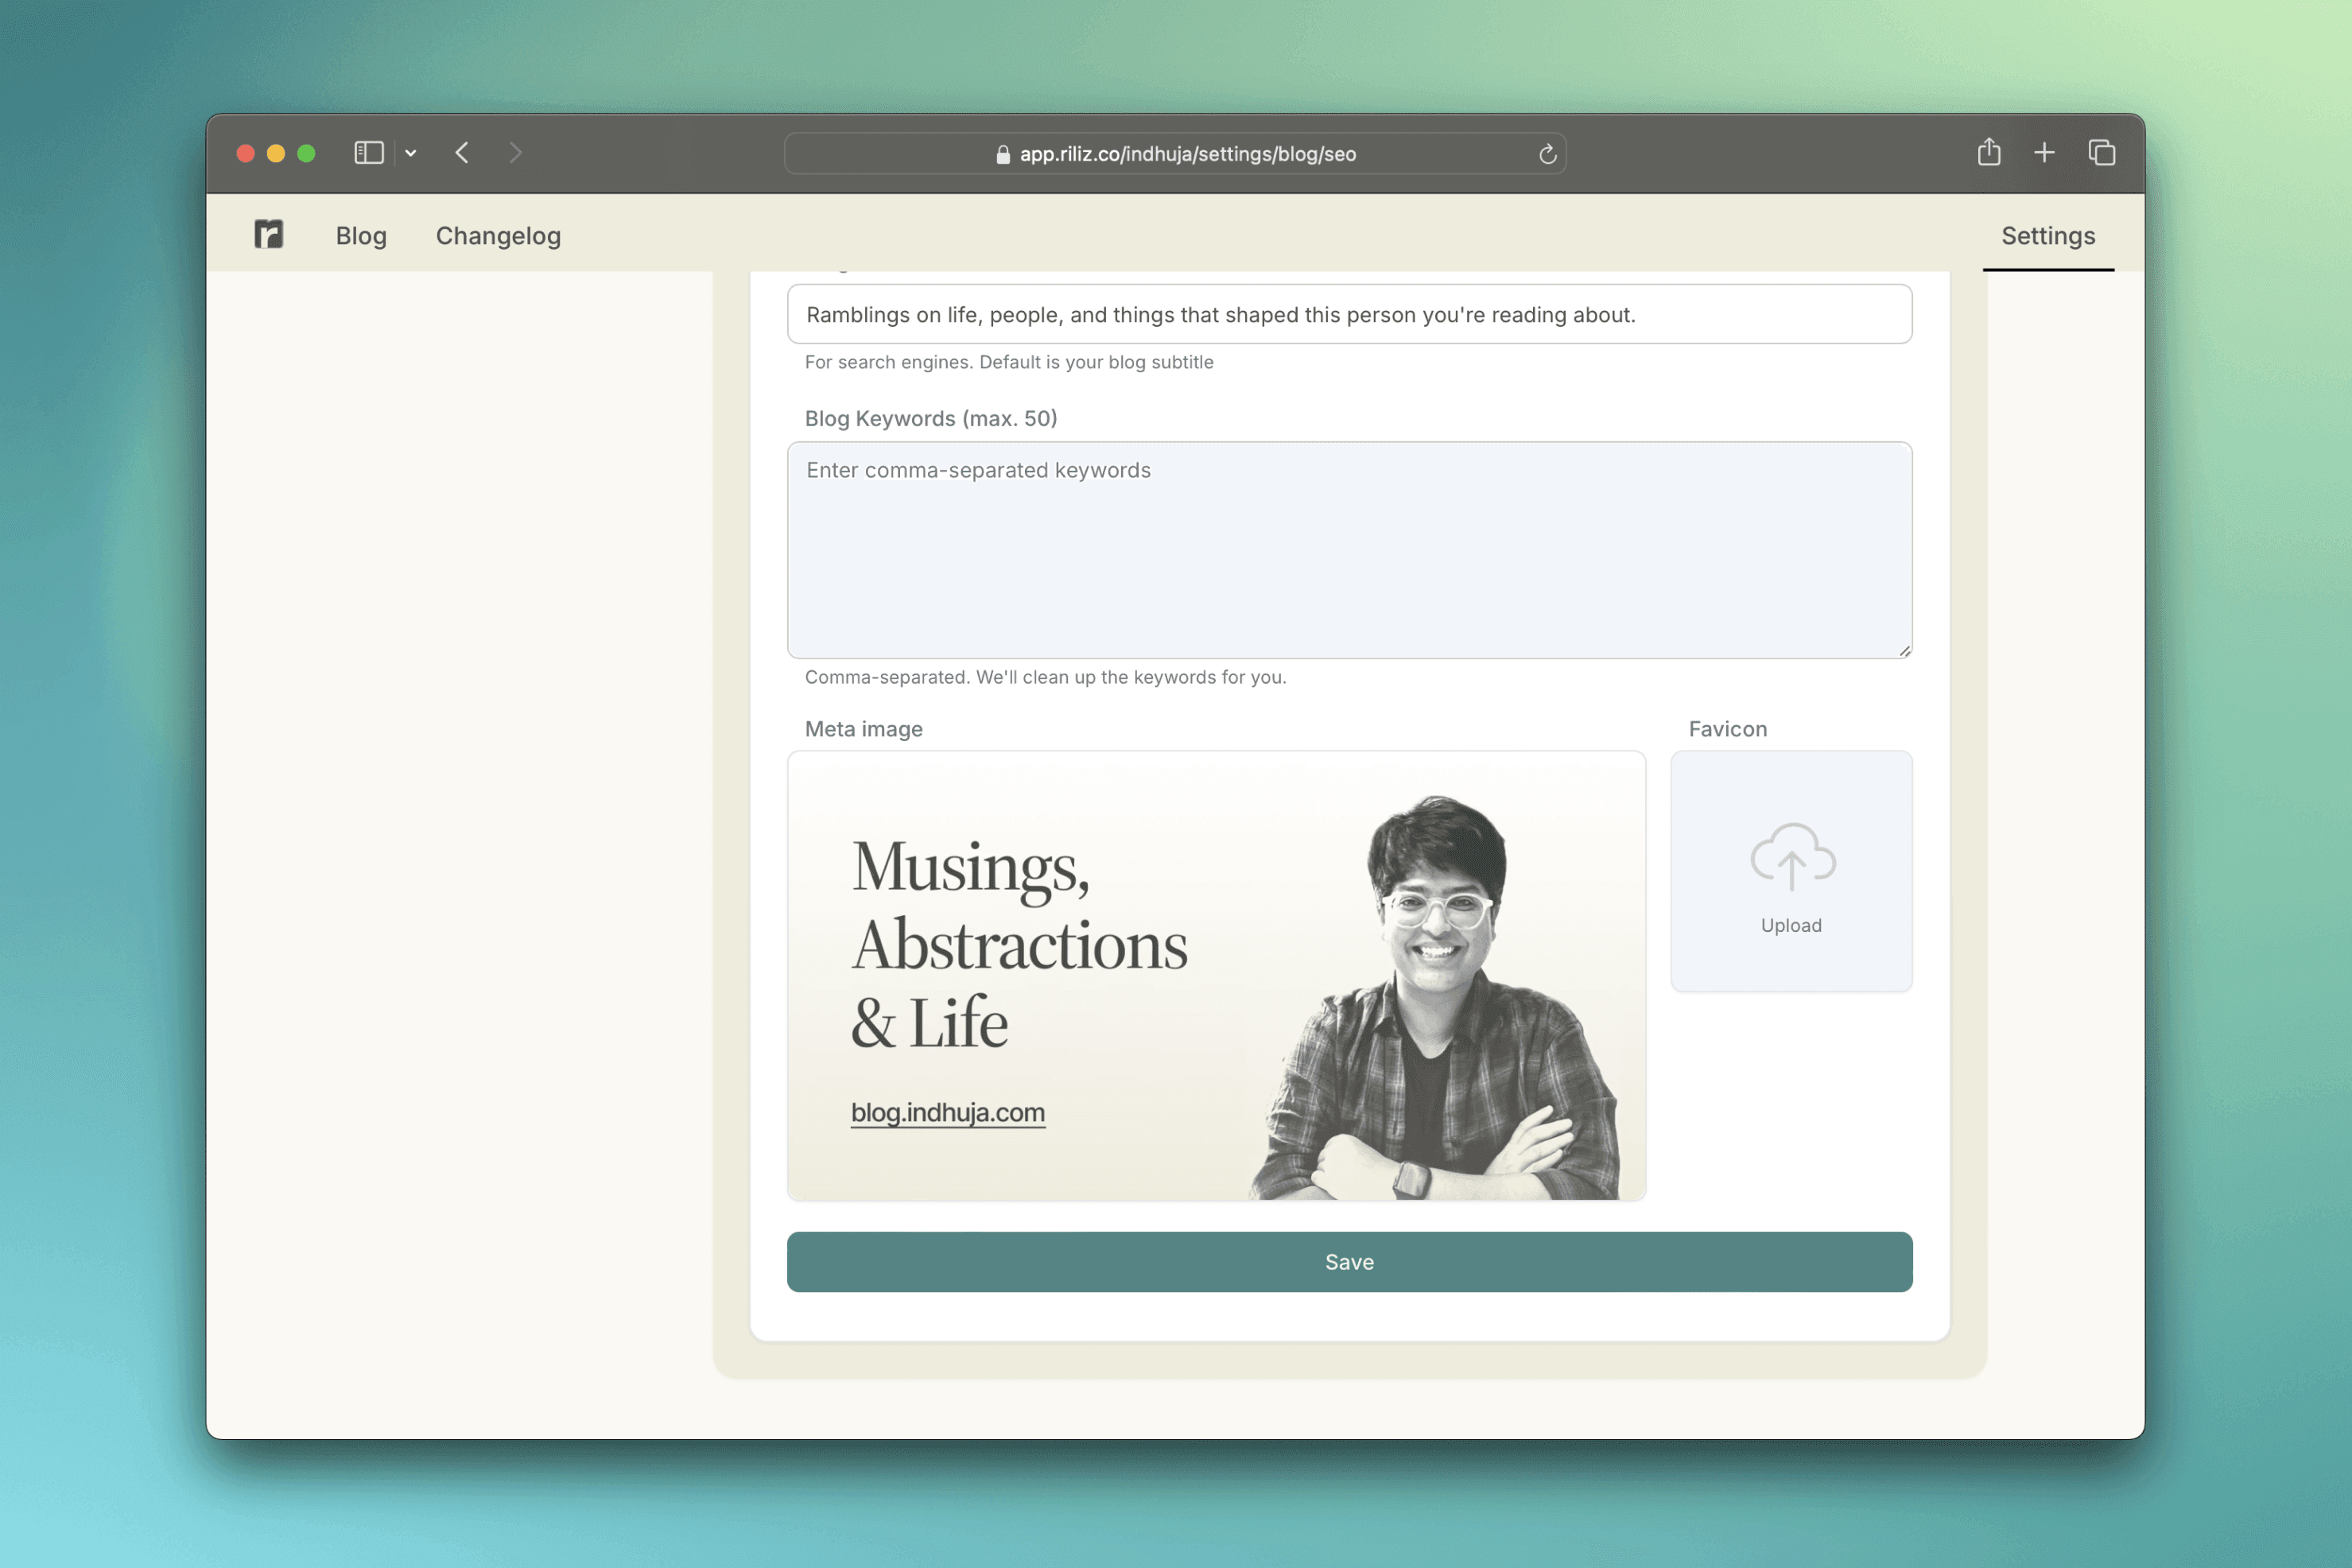Image resolution: width=2352 pixels, height=1568 pixels.
Task: Click the blog description input field
Action: tap(1349, 315)
